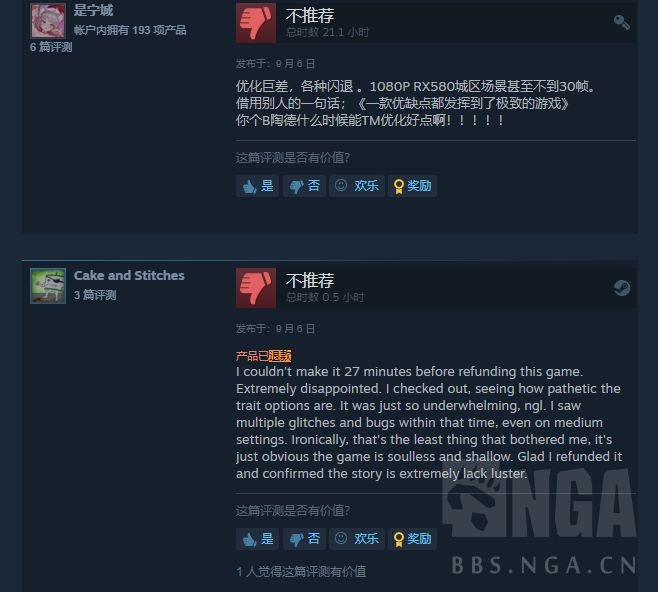Image resolution: width=658 pixels, height=592 pixels.
Task: Give 奖励 award to Cake and Stitches' review
Action: pyautogui.click(x=412, y=539)
